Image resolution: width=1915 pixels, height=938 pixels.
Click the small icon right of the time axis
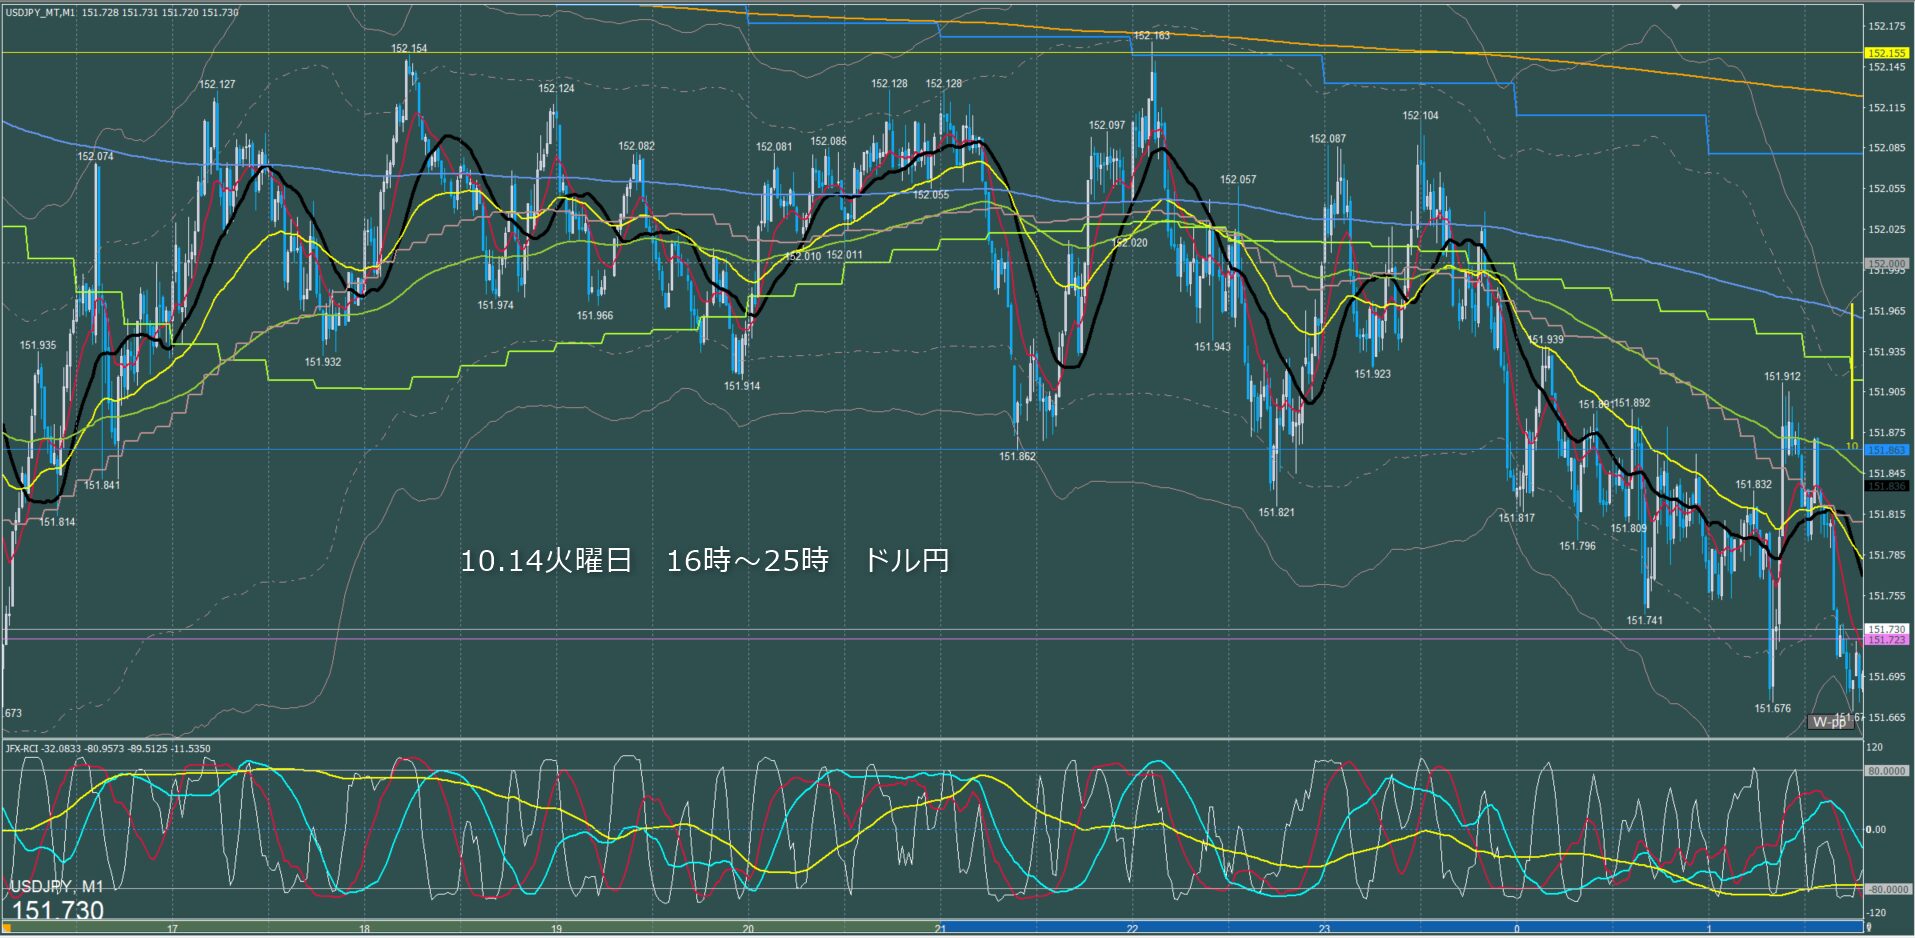tap(1868, 928)
